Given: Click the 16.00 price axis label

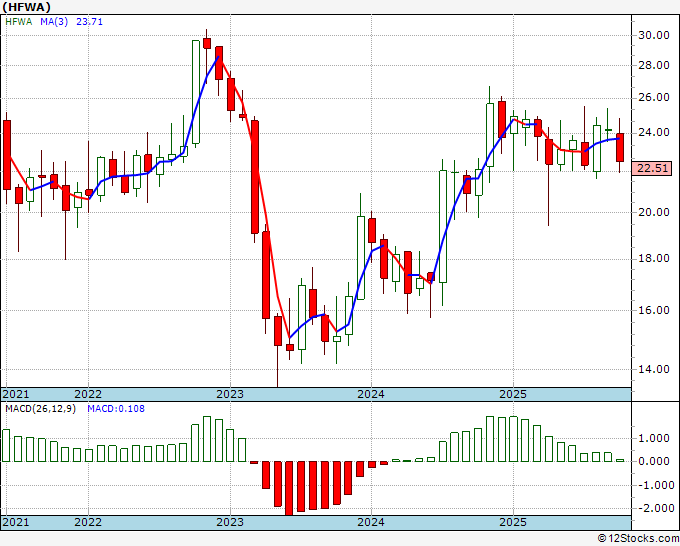Looking at the screenshot, I should [x=654, y=310].
